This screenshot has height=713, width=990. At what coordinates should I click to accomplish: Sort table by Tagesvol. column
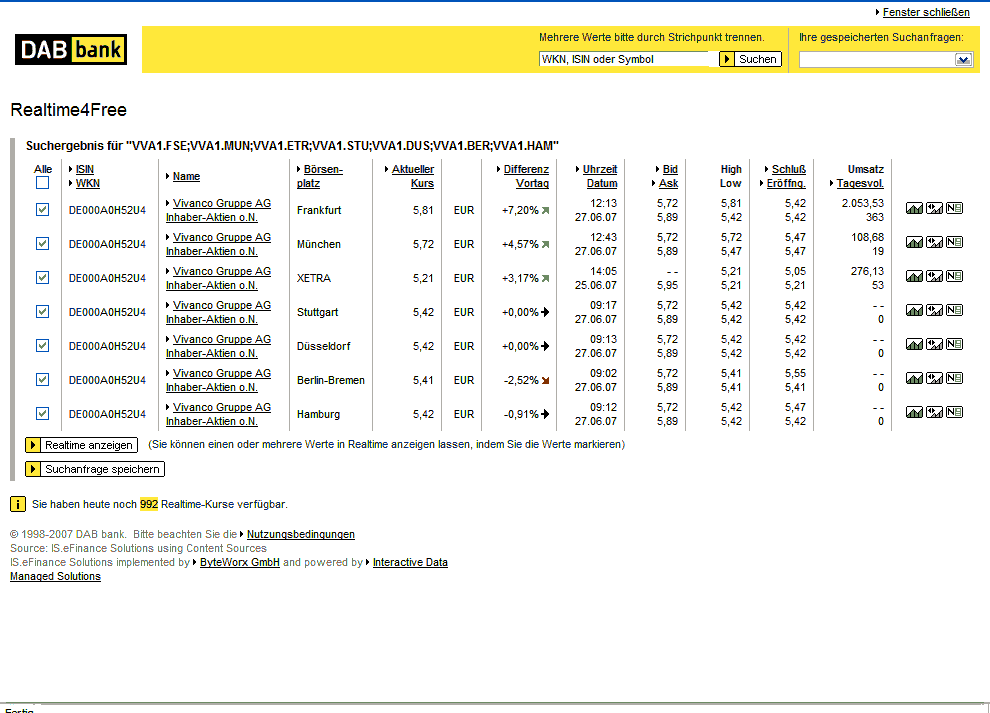(x=860, y=183)
